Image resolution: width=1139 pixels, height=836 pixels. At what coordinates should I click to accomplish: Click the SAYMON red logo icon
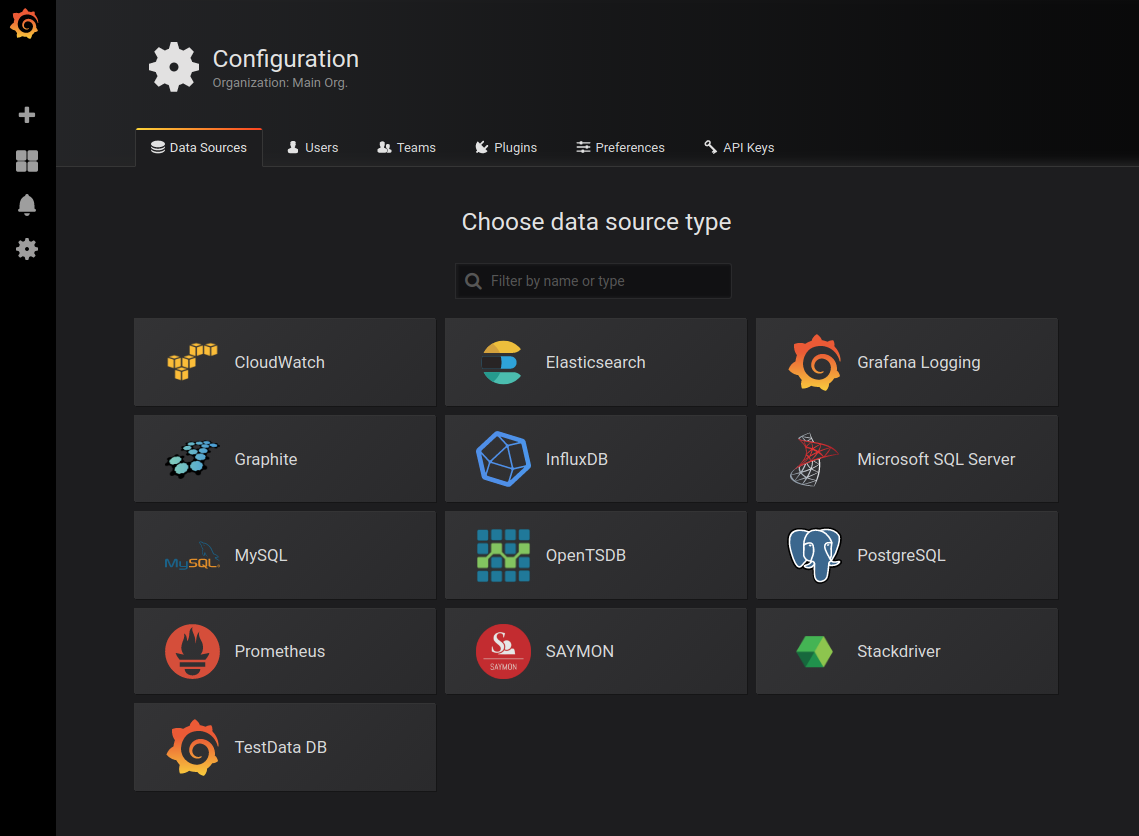tap(503, 652)
